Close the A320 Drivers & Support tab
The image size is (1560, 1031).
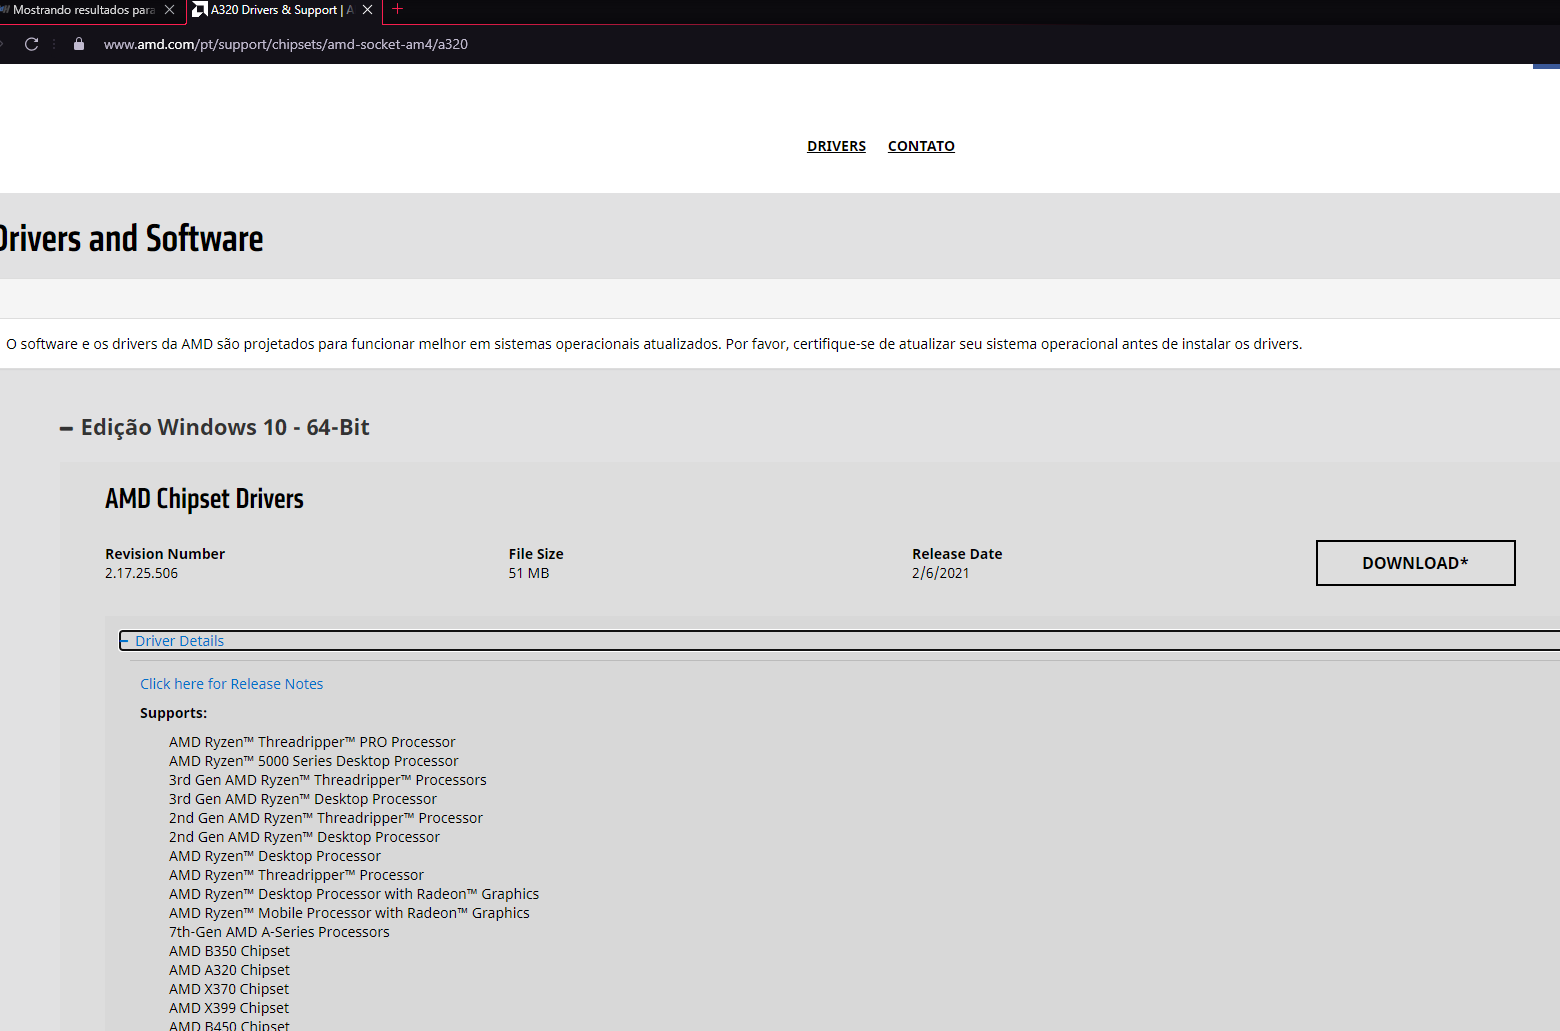(x=367, y=10)
